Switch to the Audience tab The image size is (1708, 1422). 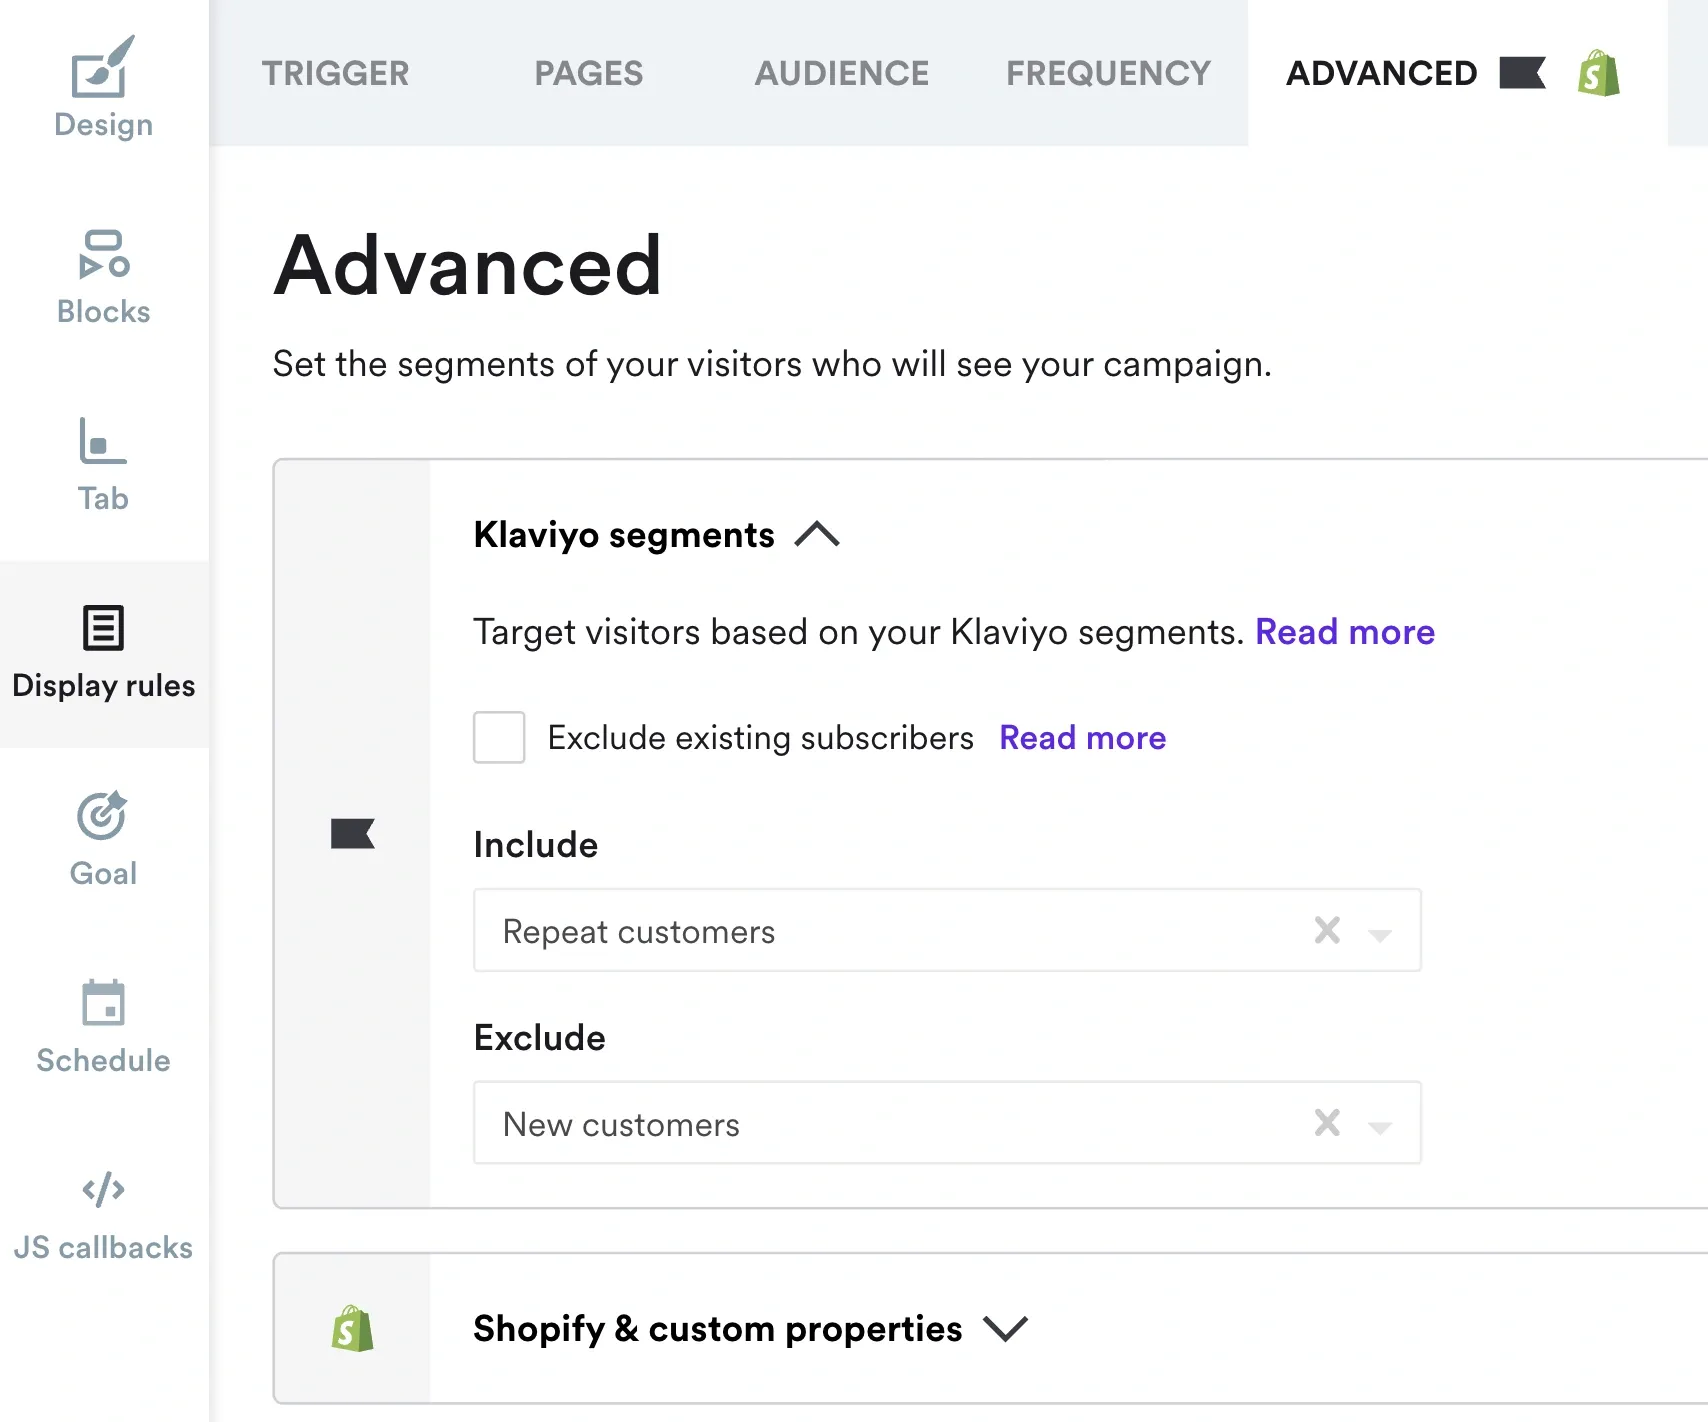[841, 73]
